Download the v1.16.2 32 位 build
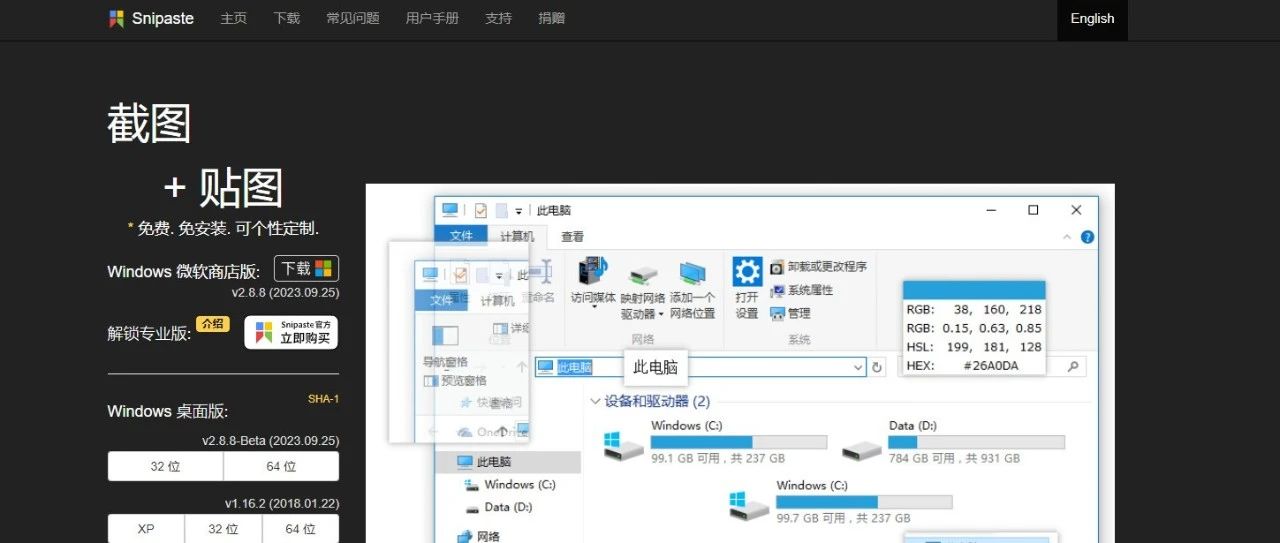Image resolution: width=1280 pixels, height=543 pixels. [x=223, y=529]
